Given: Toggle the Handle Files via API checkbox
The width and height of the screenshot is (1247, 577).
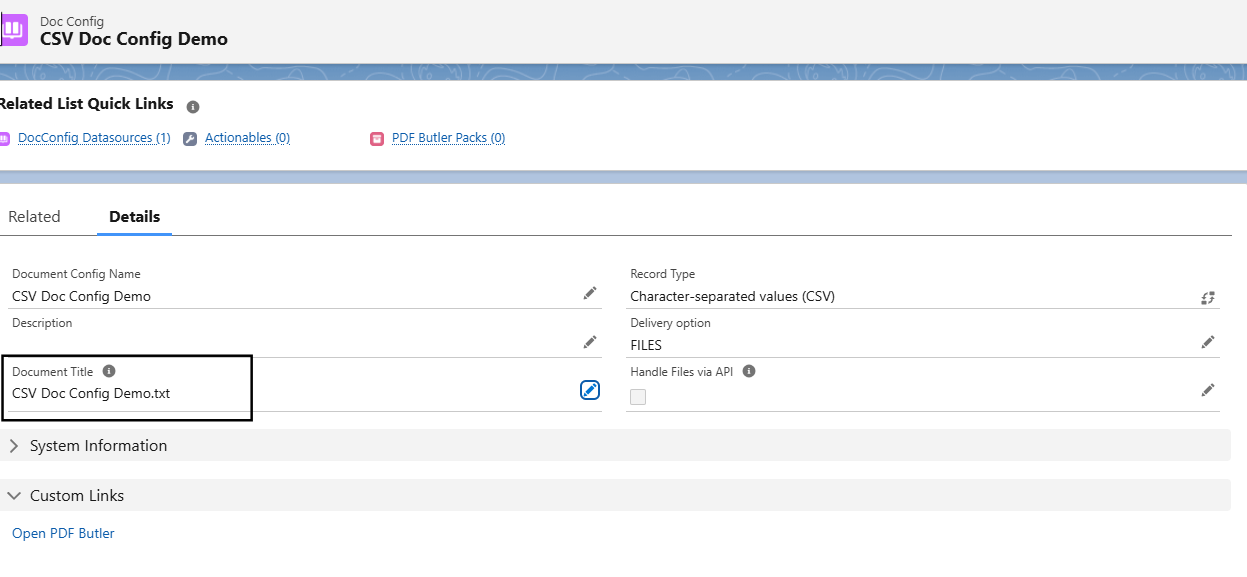Looking at the screenshot, I should pyautogui.click(x=638, y=397).
